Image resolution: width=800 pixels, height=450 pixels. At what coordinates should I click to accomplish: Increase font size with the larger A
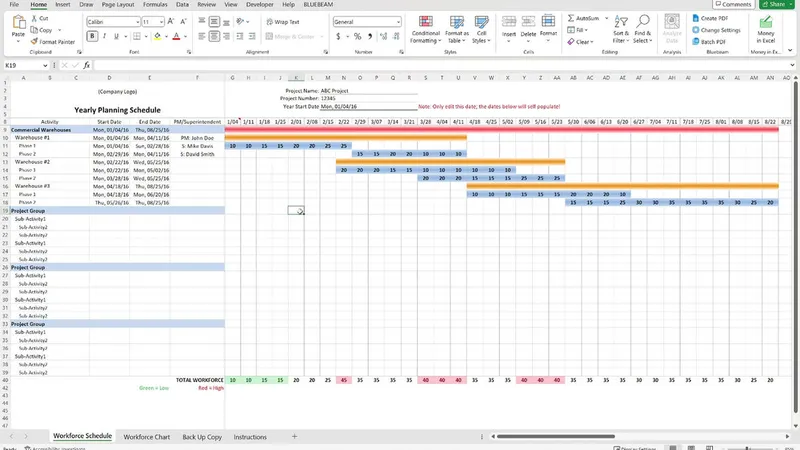pyautogui.click(x=171, y=21)
